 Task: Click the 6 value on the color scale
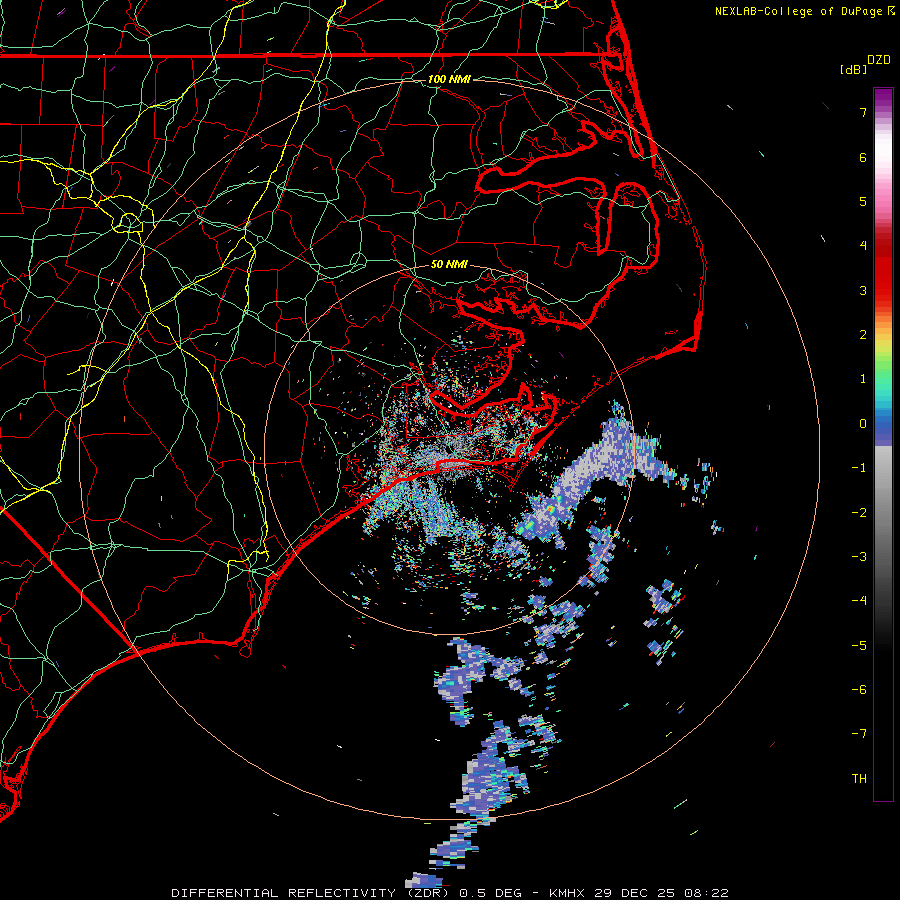click(863, 157)
